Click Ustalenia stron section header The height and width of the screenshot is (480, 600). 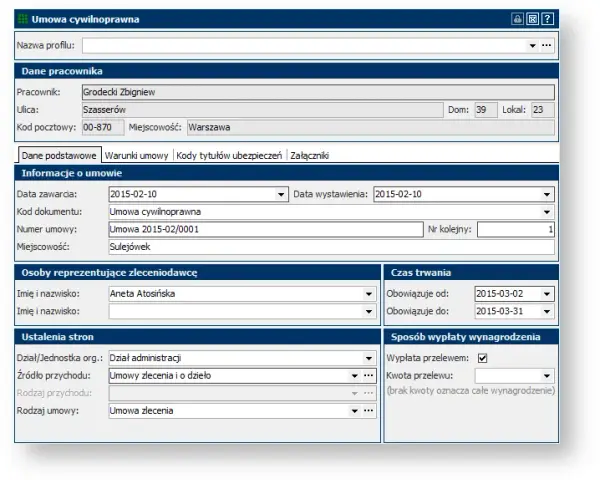(x=197, y=337)
